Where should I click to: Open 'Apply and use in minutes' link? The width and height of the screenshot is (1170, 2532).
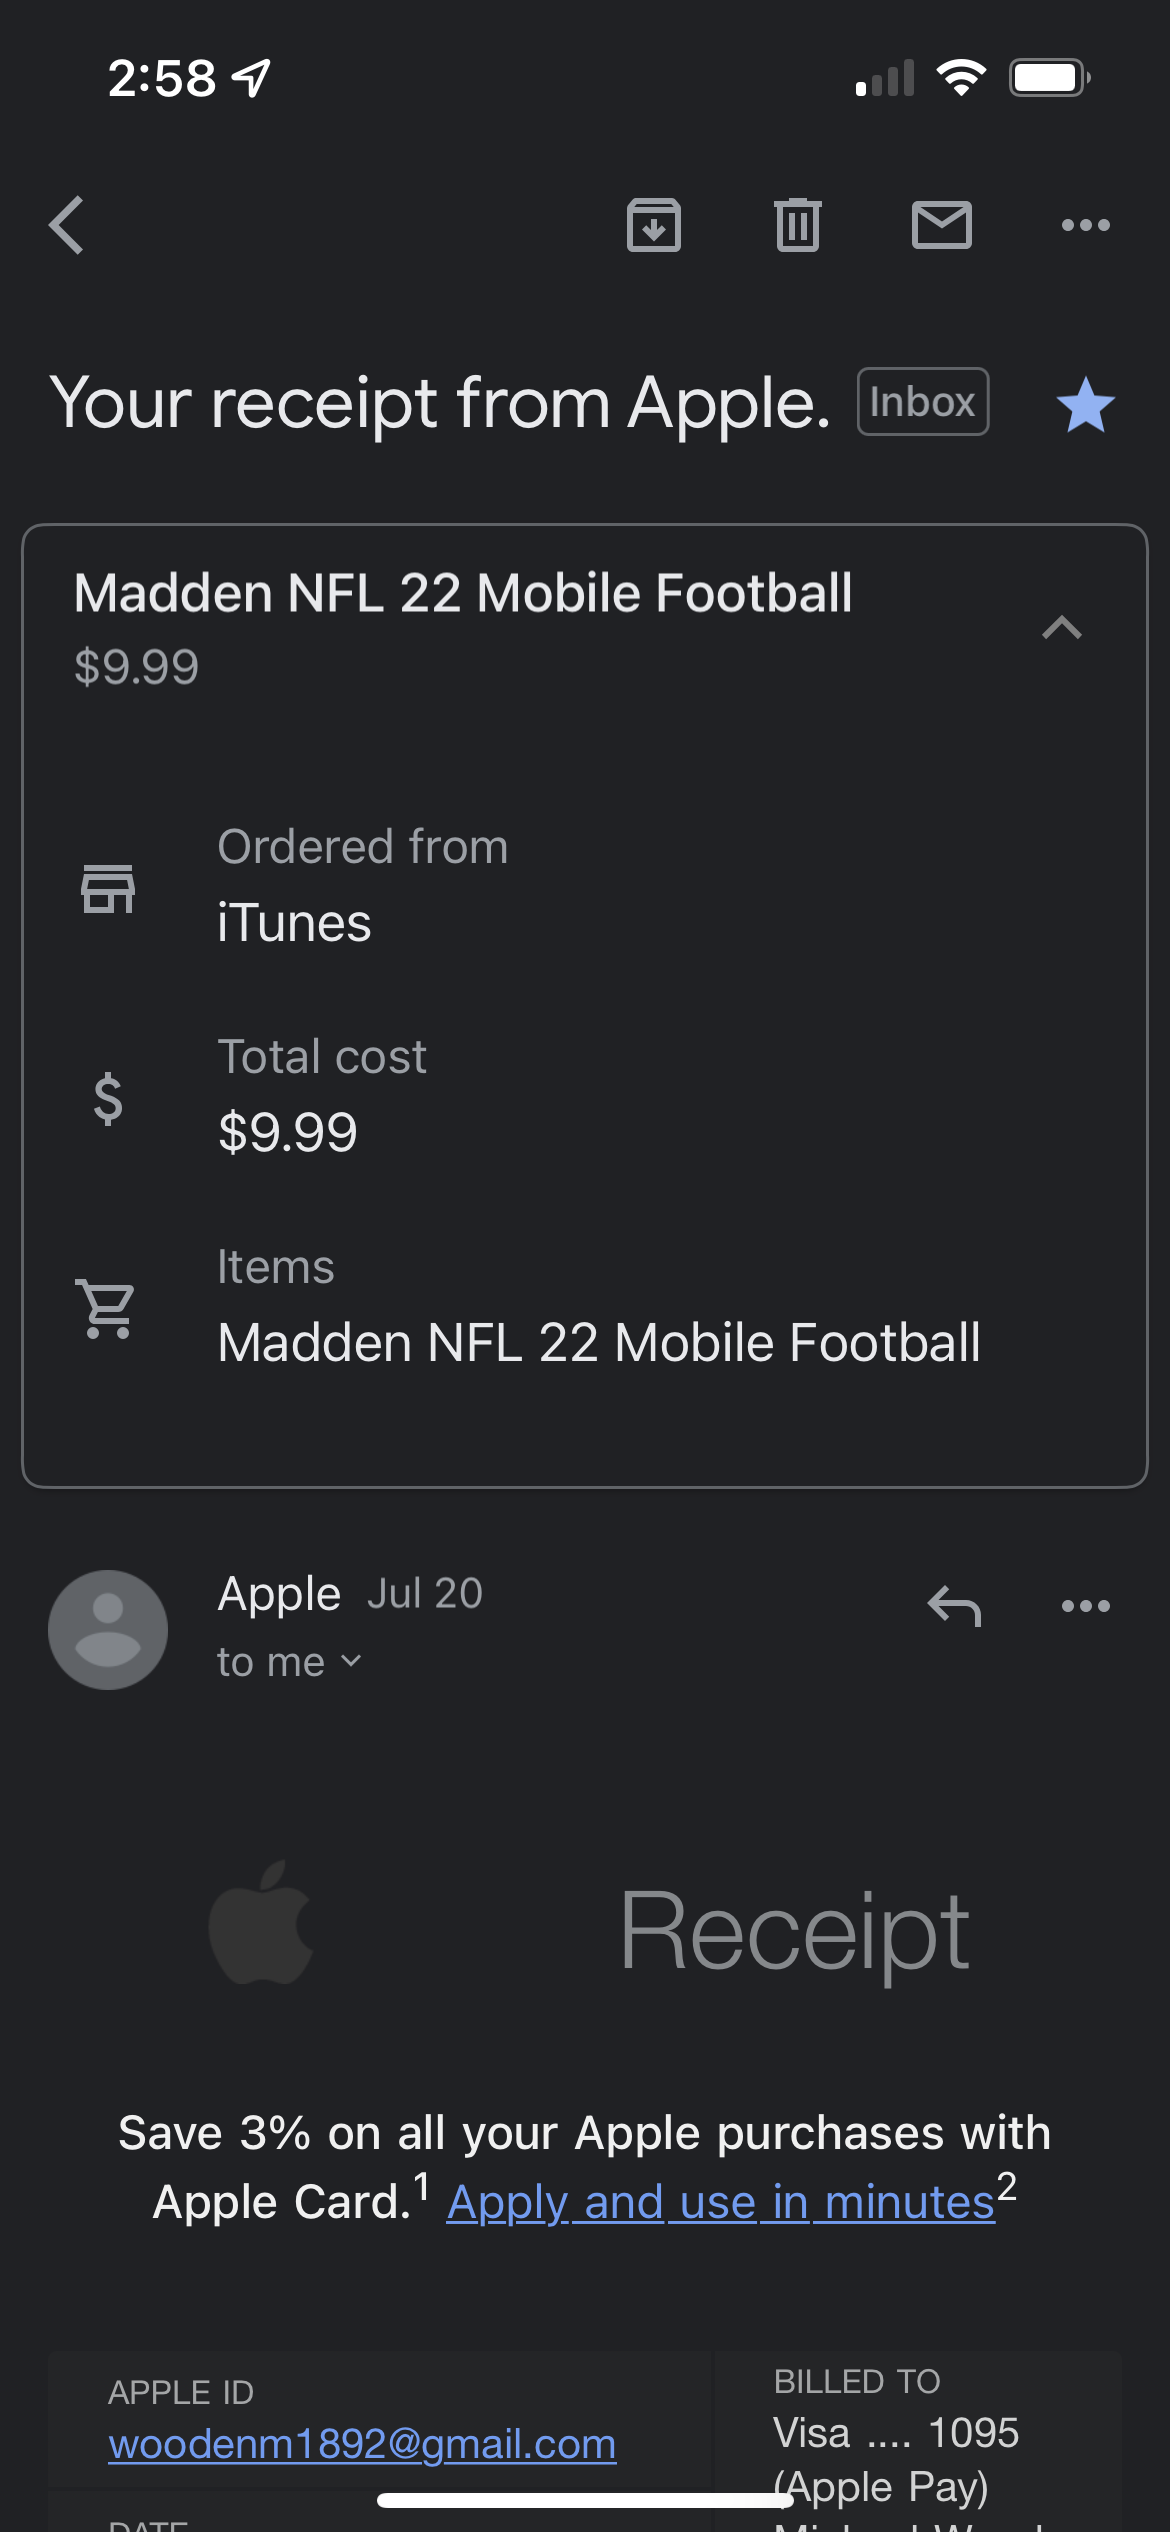click(x=720, y=2202)
